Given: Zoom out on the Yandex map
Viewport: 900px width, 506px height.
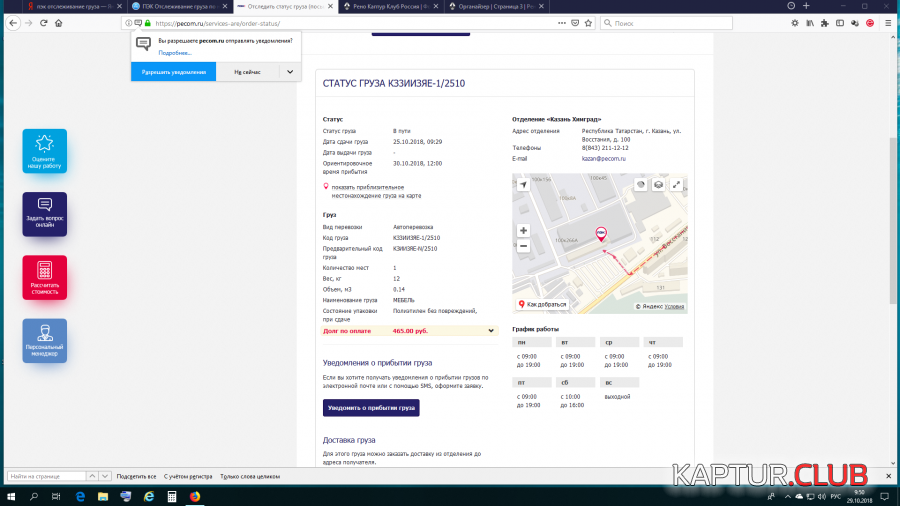Looking at the screenshot, I should pos(523,246).
